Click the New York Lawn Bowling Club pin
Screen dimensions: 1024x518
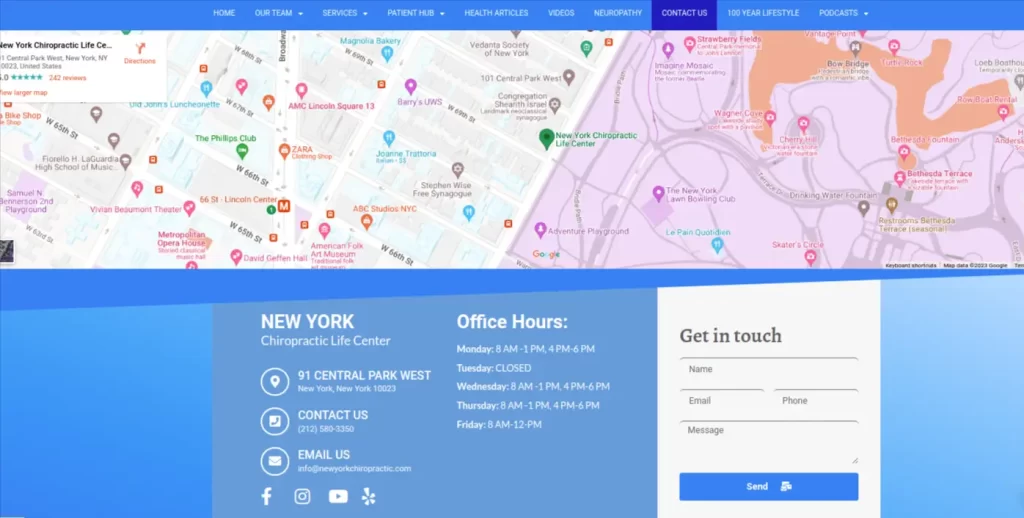pyautogui.click(x=658, y=193)
